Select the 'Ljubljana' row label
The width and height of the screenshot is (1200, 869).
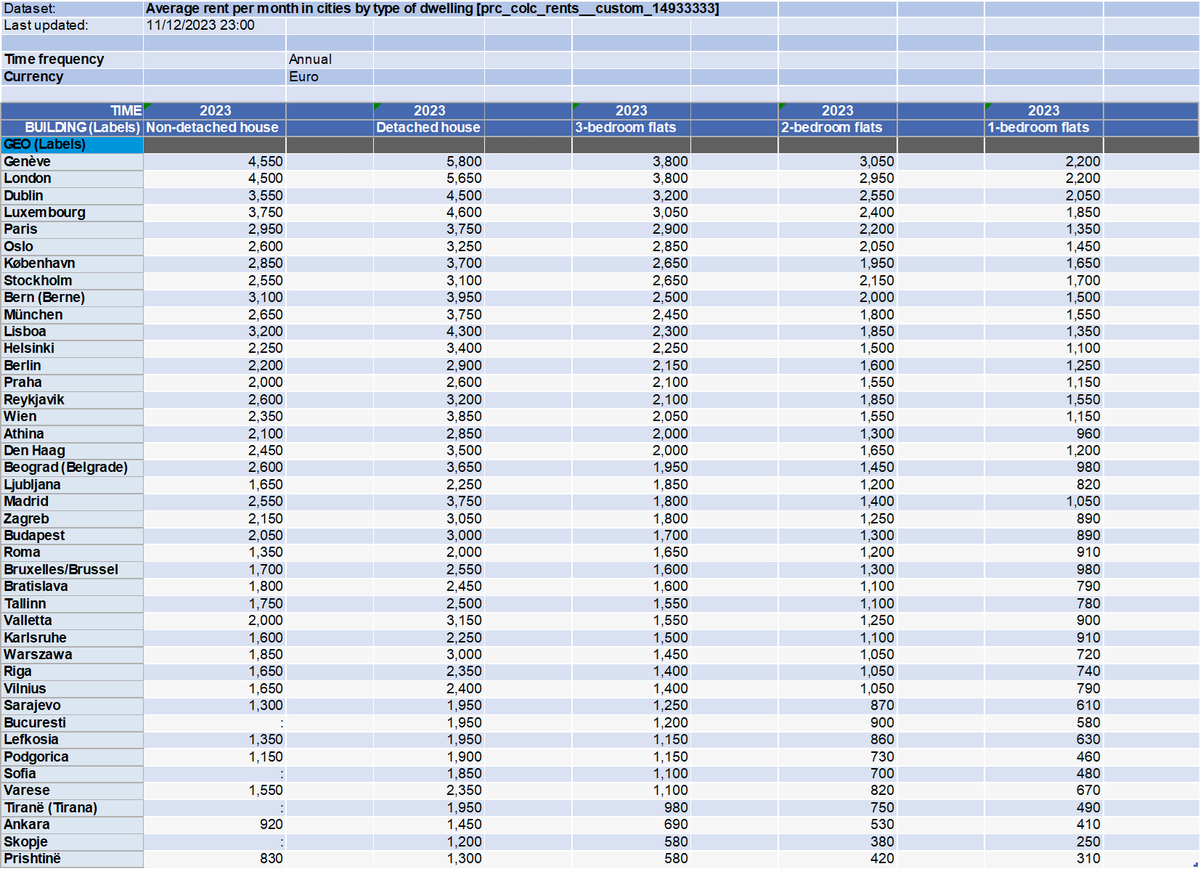point(72,484)
